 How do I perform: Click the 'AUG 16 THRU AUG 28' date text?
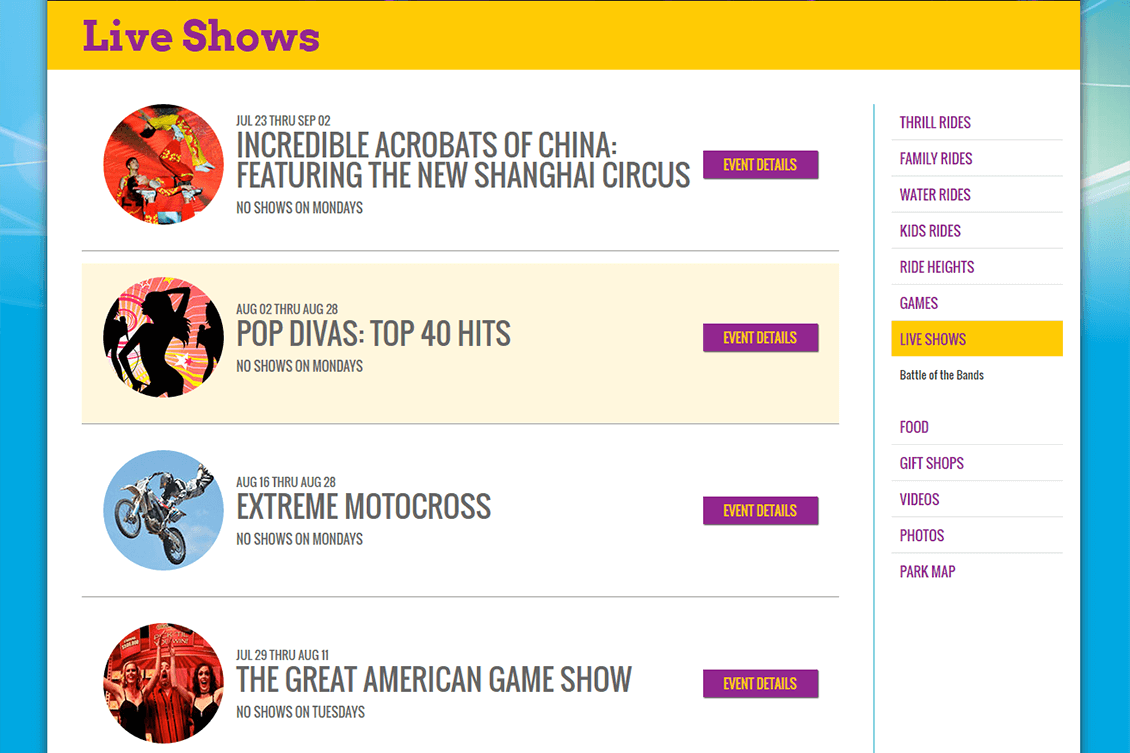pos(286,481)
